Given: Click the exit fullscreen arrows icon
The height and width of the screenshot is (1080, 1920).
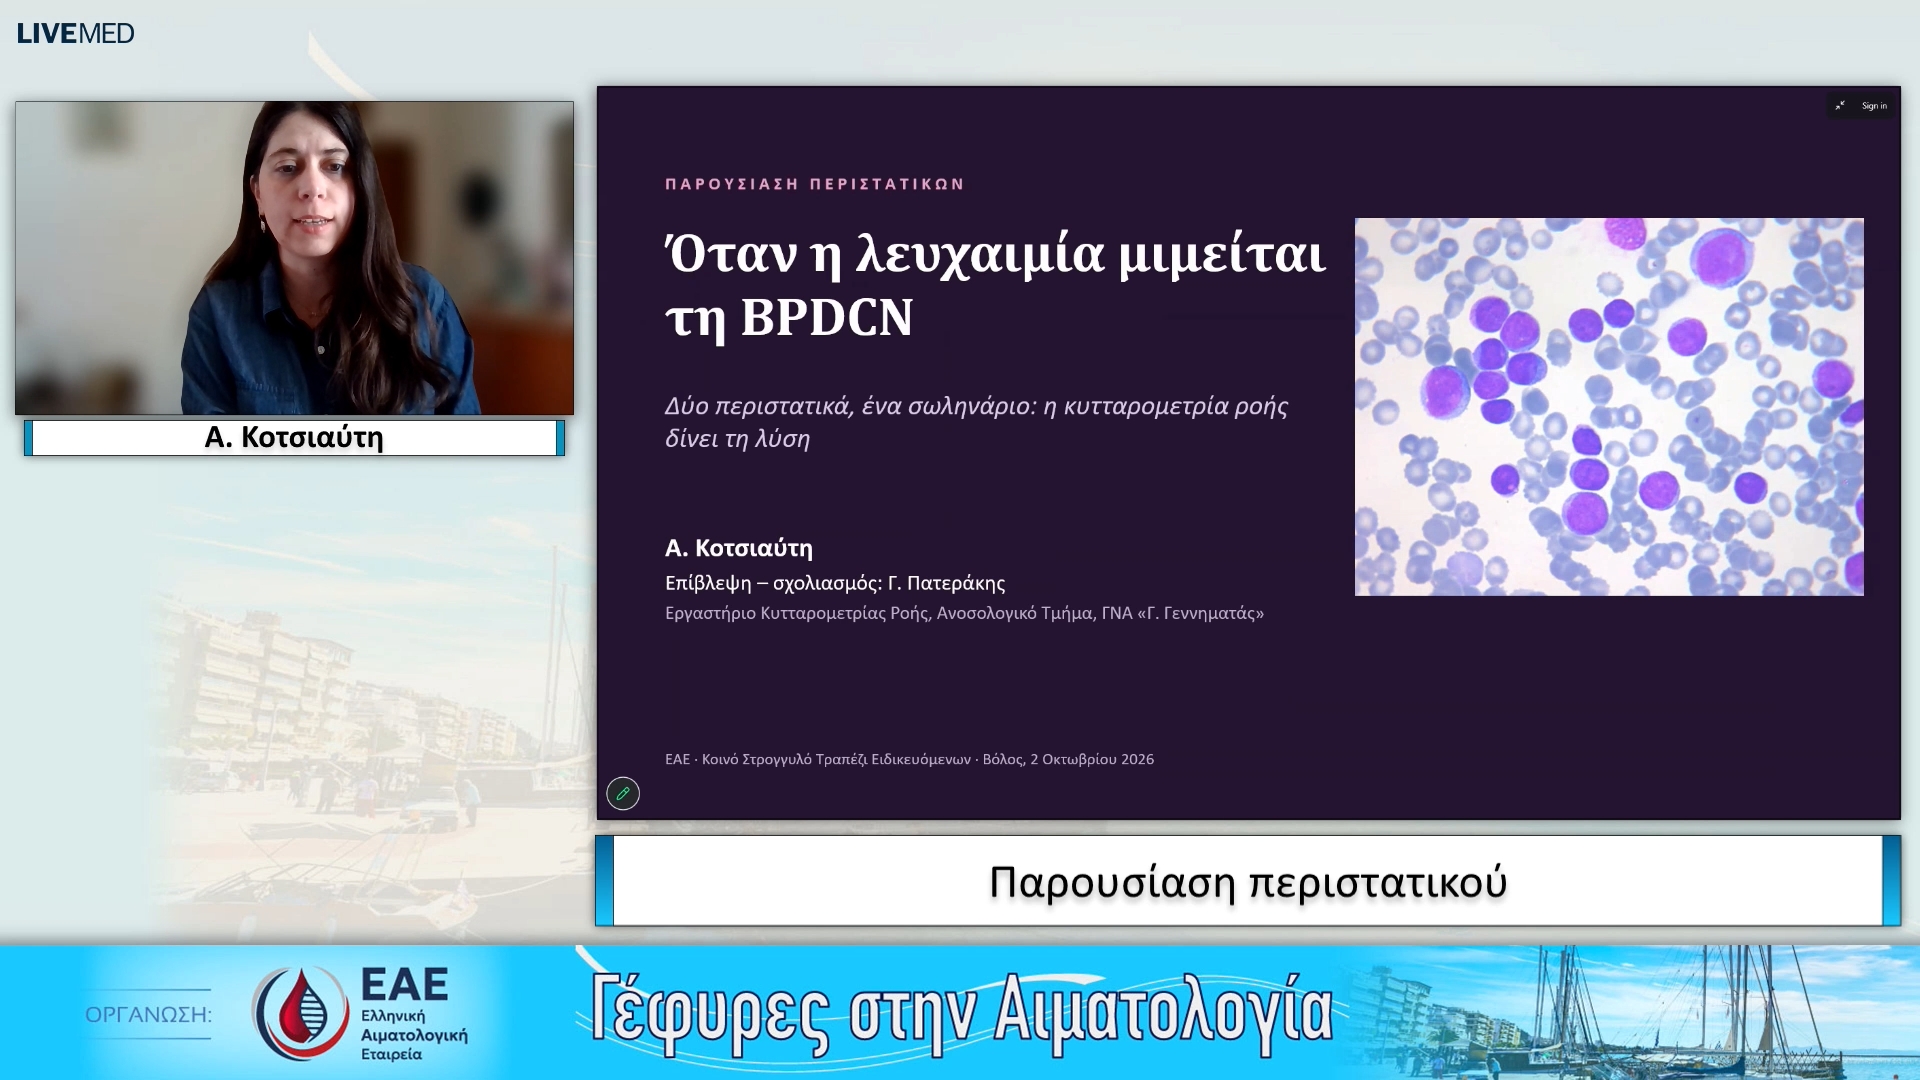Looking at the screenshot, I should [1840, 105].
